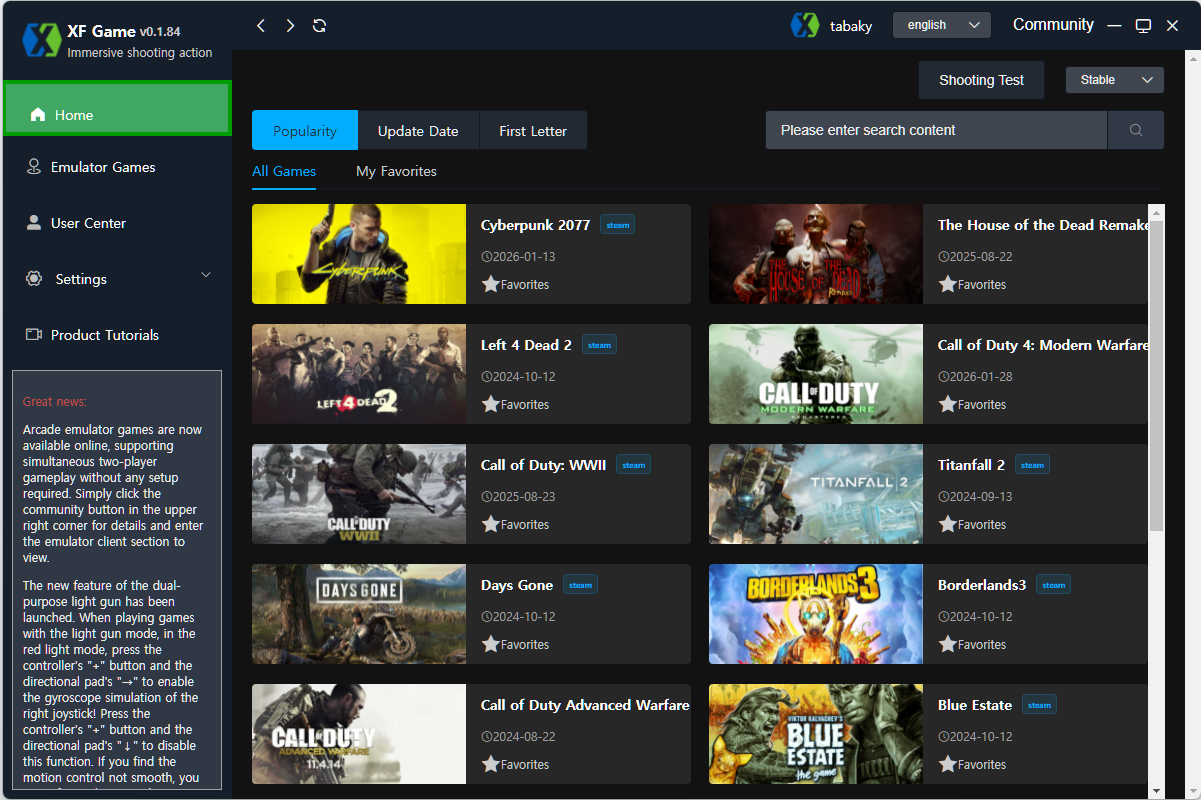This screenshot has height=800, width=1201.
Task: Sort games by Update Date
Action: pyautogui.click(x=418, y=131)
